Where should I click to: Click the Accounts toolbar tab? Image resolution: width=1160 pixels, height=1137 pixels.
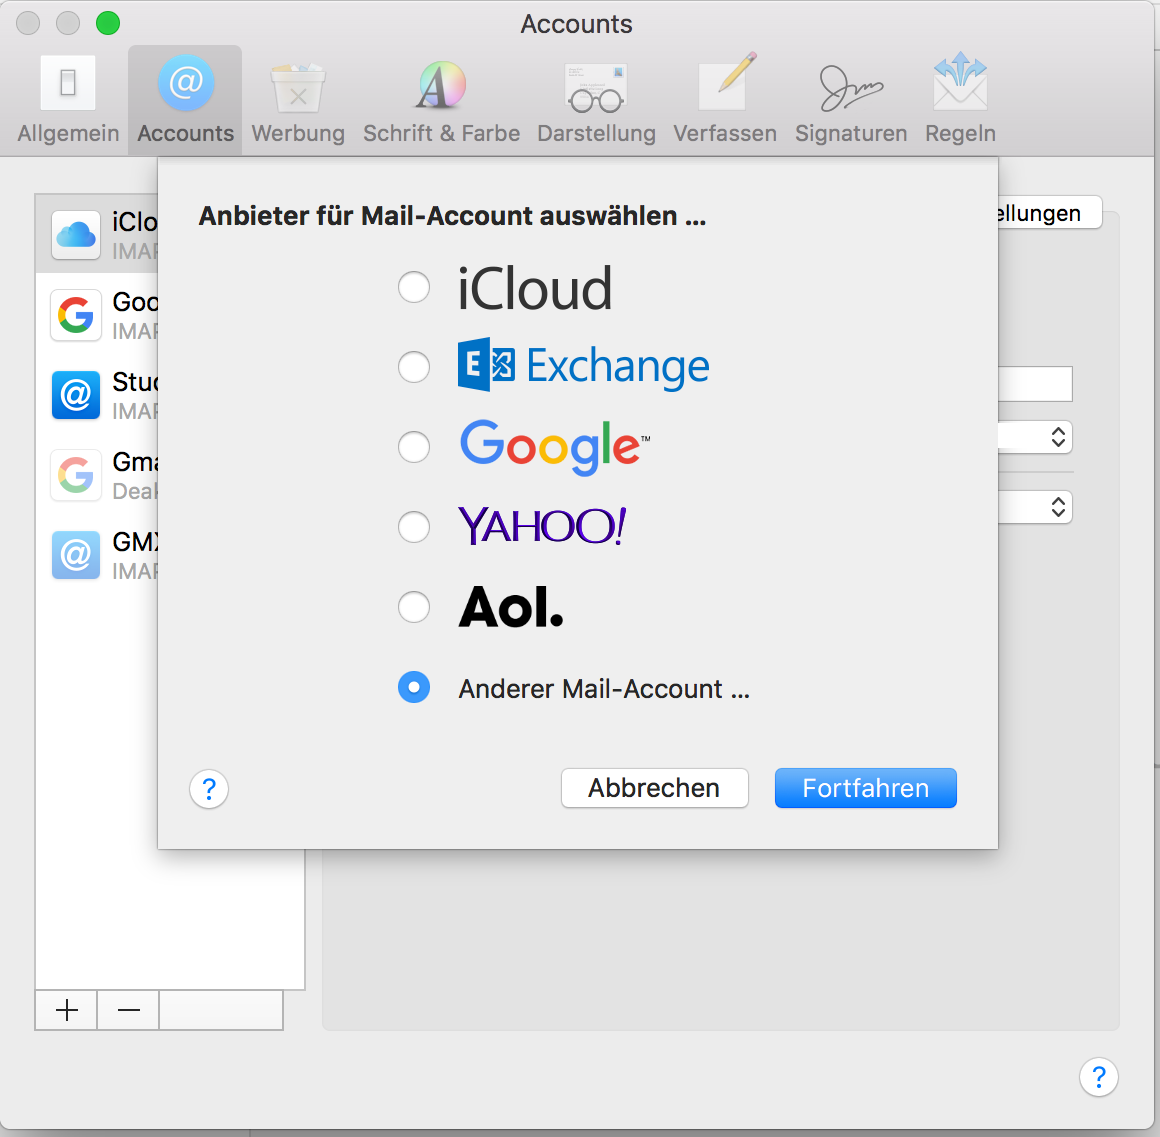[x=185, y=100]
